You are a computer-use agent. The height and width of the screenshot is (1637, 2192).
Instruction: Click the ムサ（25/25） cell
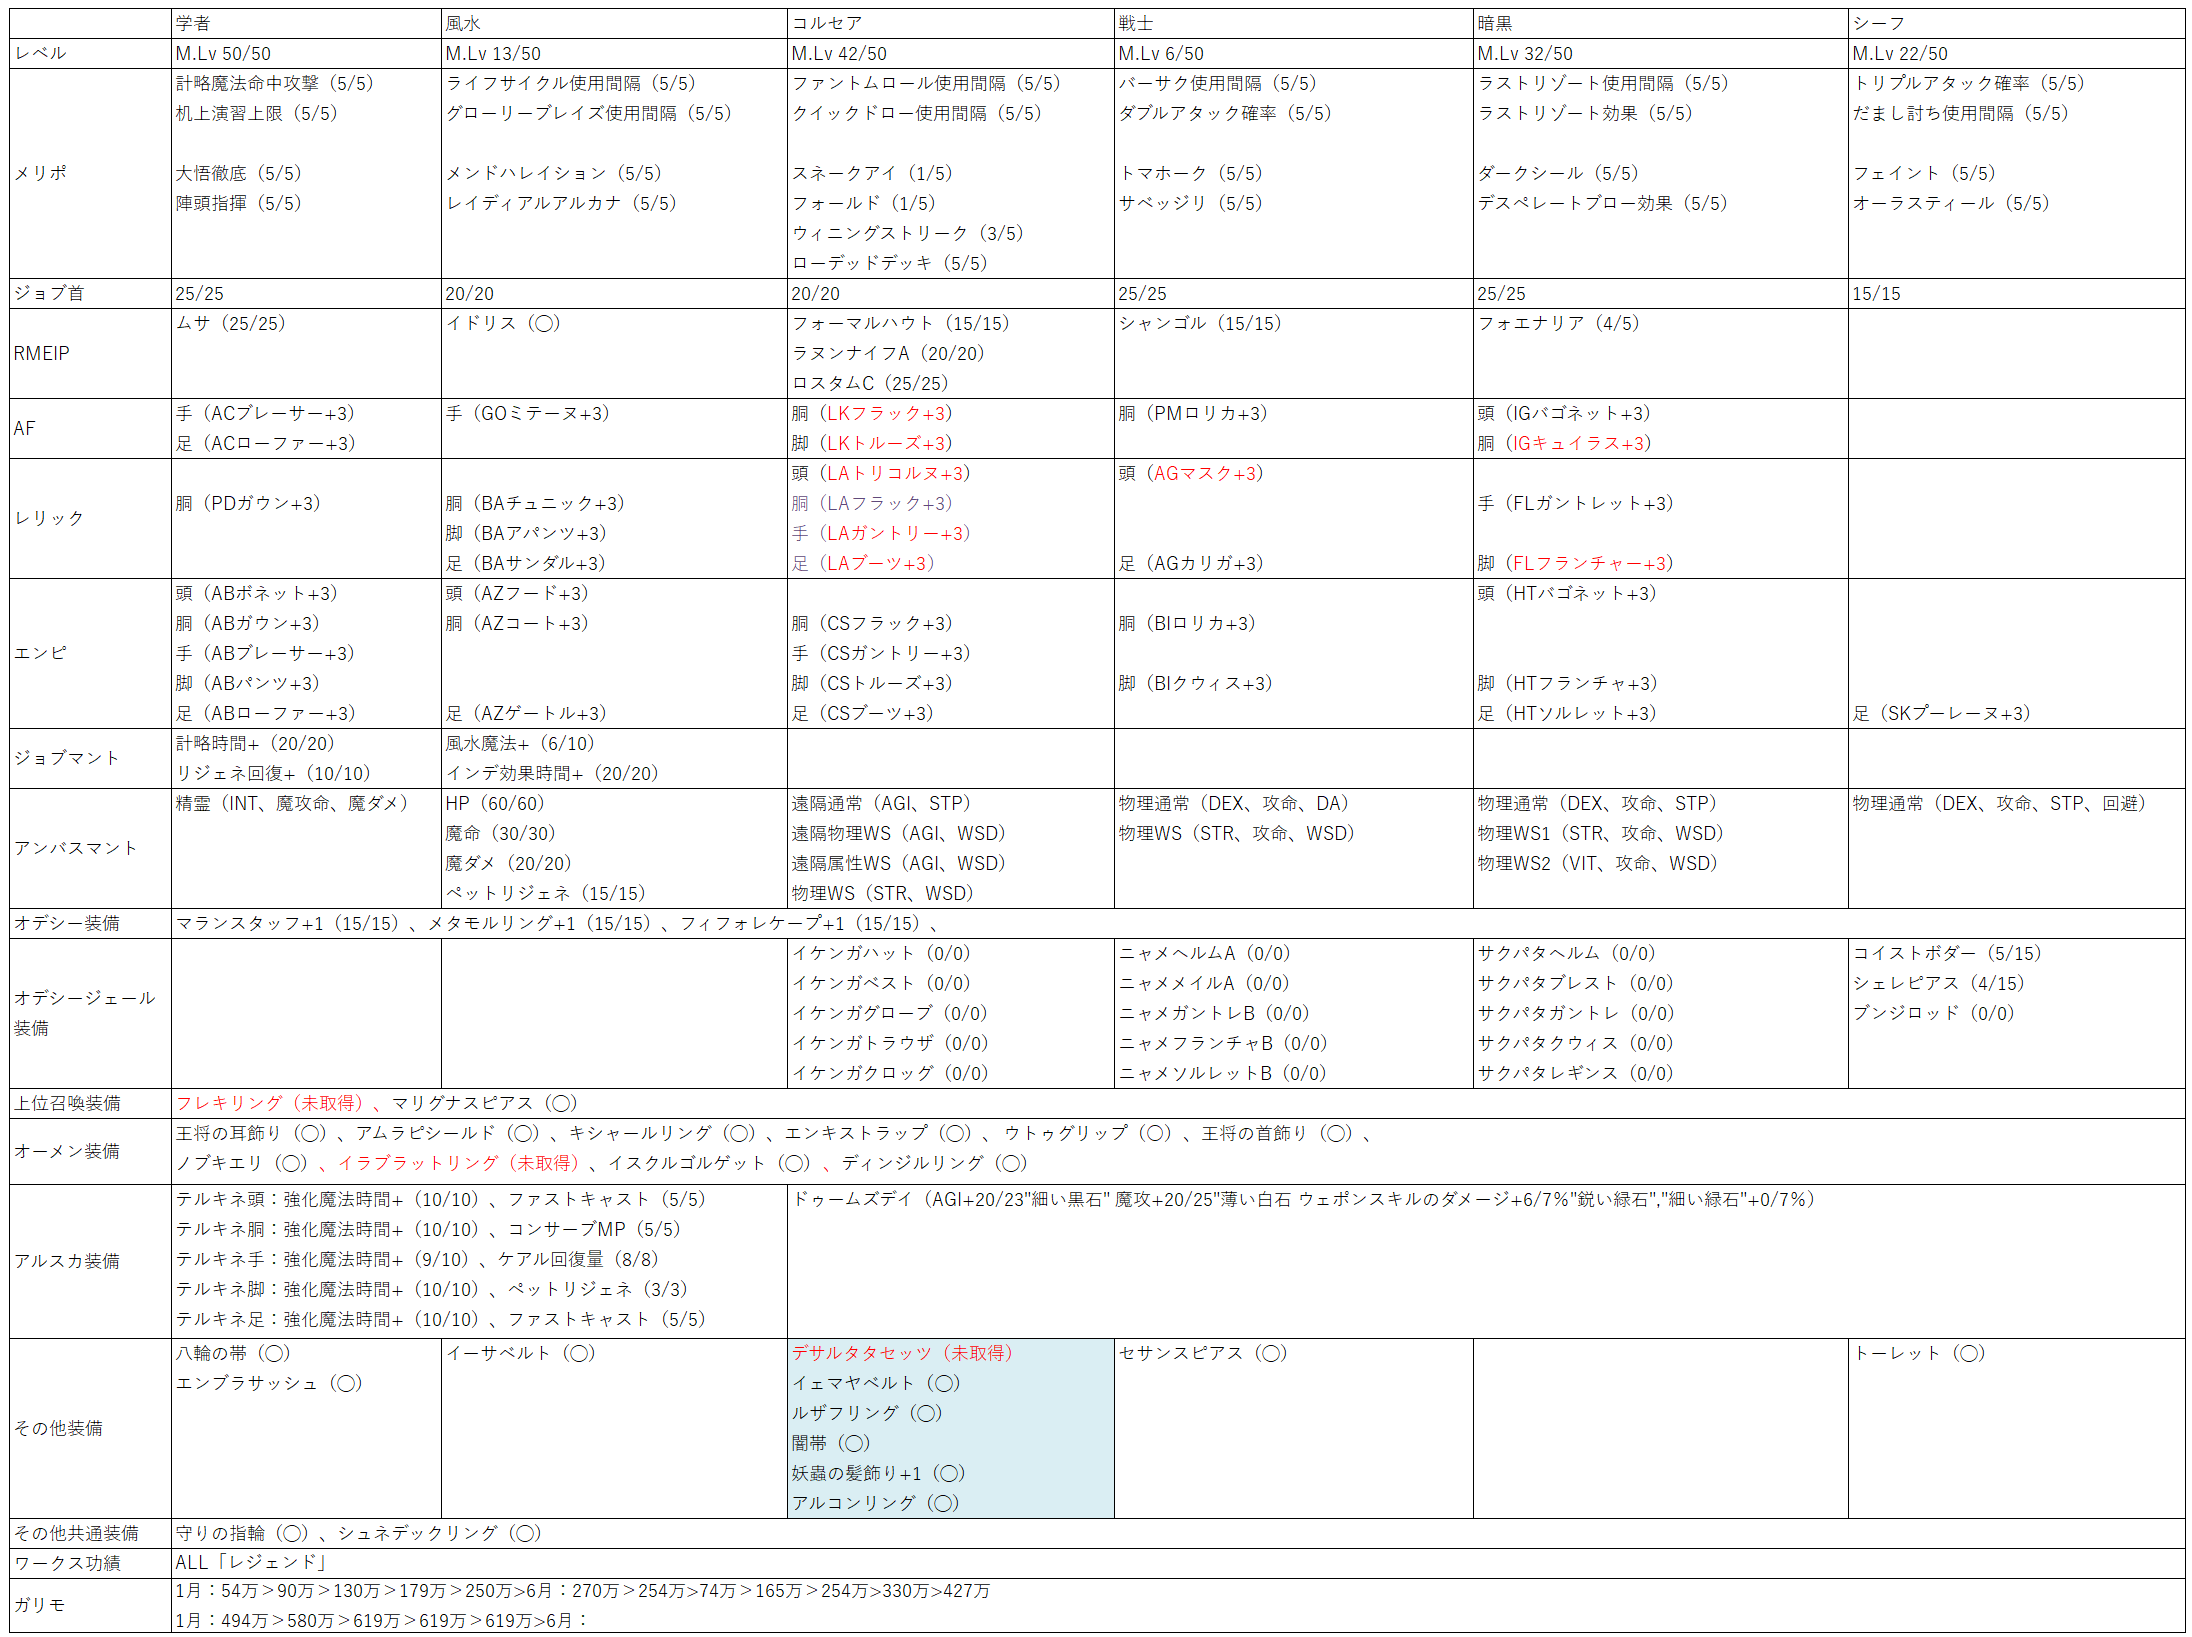pos(231,323)
